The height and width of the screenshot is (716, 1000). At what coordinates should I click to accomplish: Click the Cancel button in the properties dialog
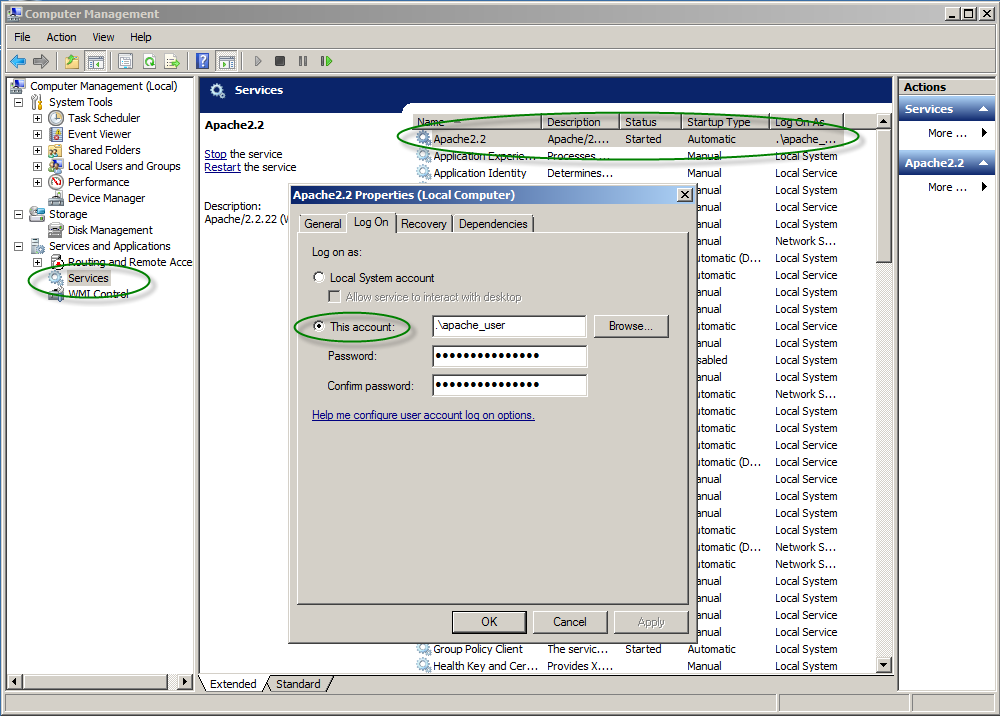[x=570, y=622]
